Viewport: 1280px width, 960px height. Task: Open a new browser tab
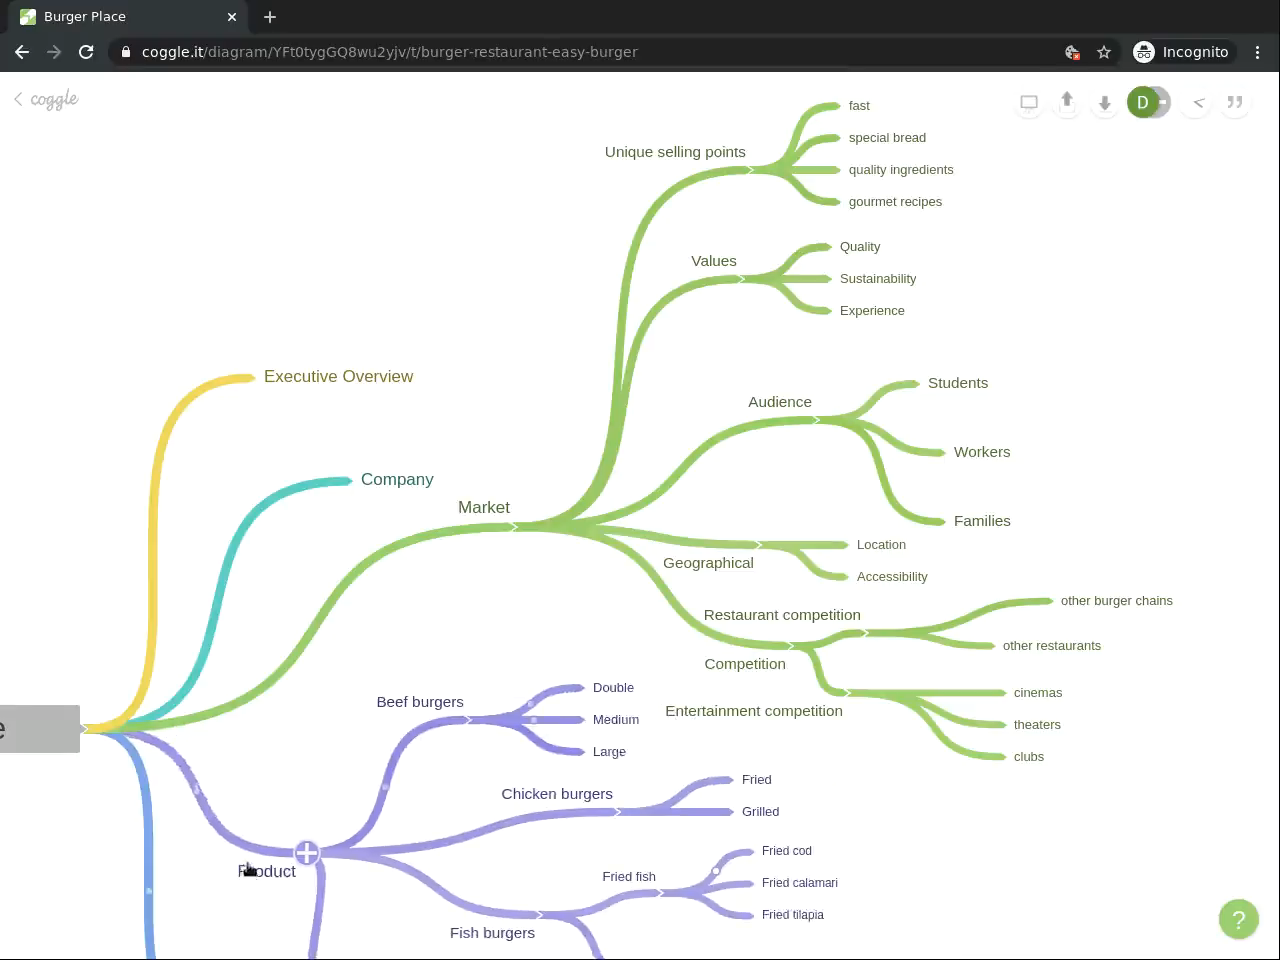270,17
